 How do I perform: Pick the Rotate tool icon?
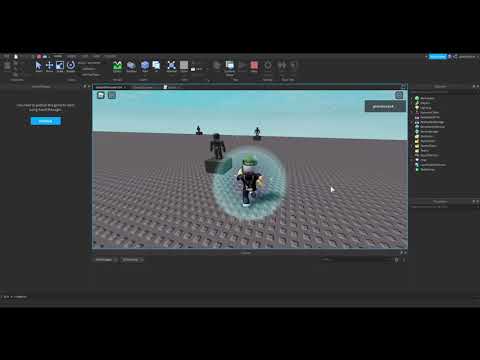point(71,66)
